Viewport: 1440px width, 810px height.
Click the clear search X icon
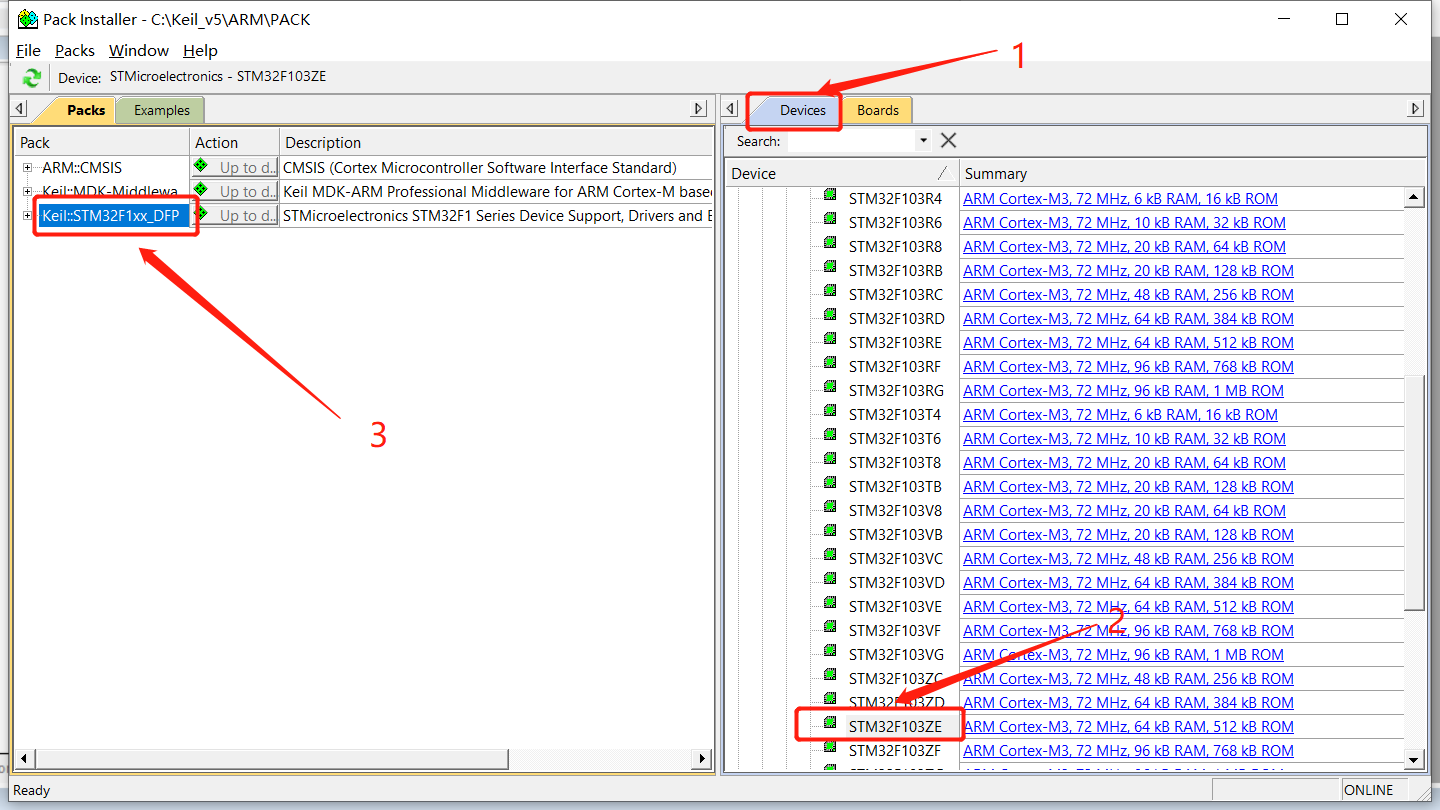pyautogui.click(x=949, y=140)
